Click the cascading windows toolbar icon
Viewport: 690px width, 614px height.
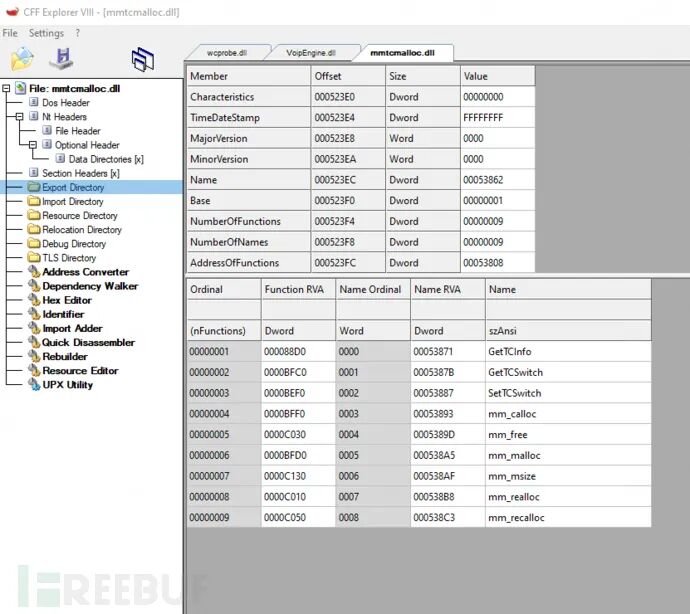(143, 59)
